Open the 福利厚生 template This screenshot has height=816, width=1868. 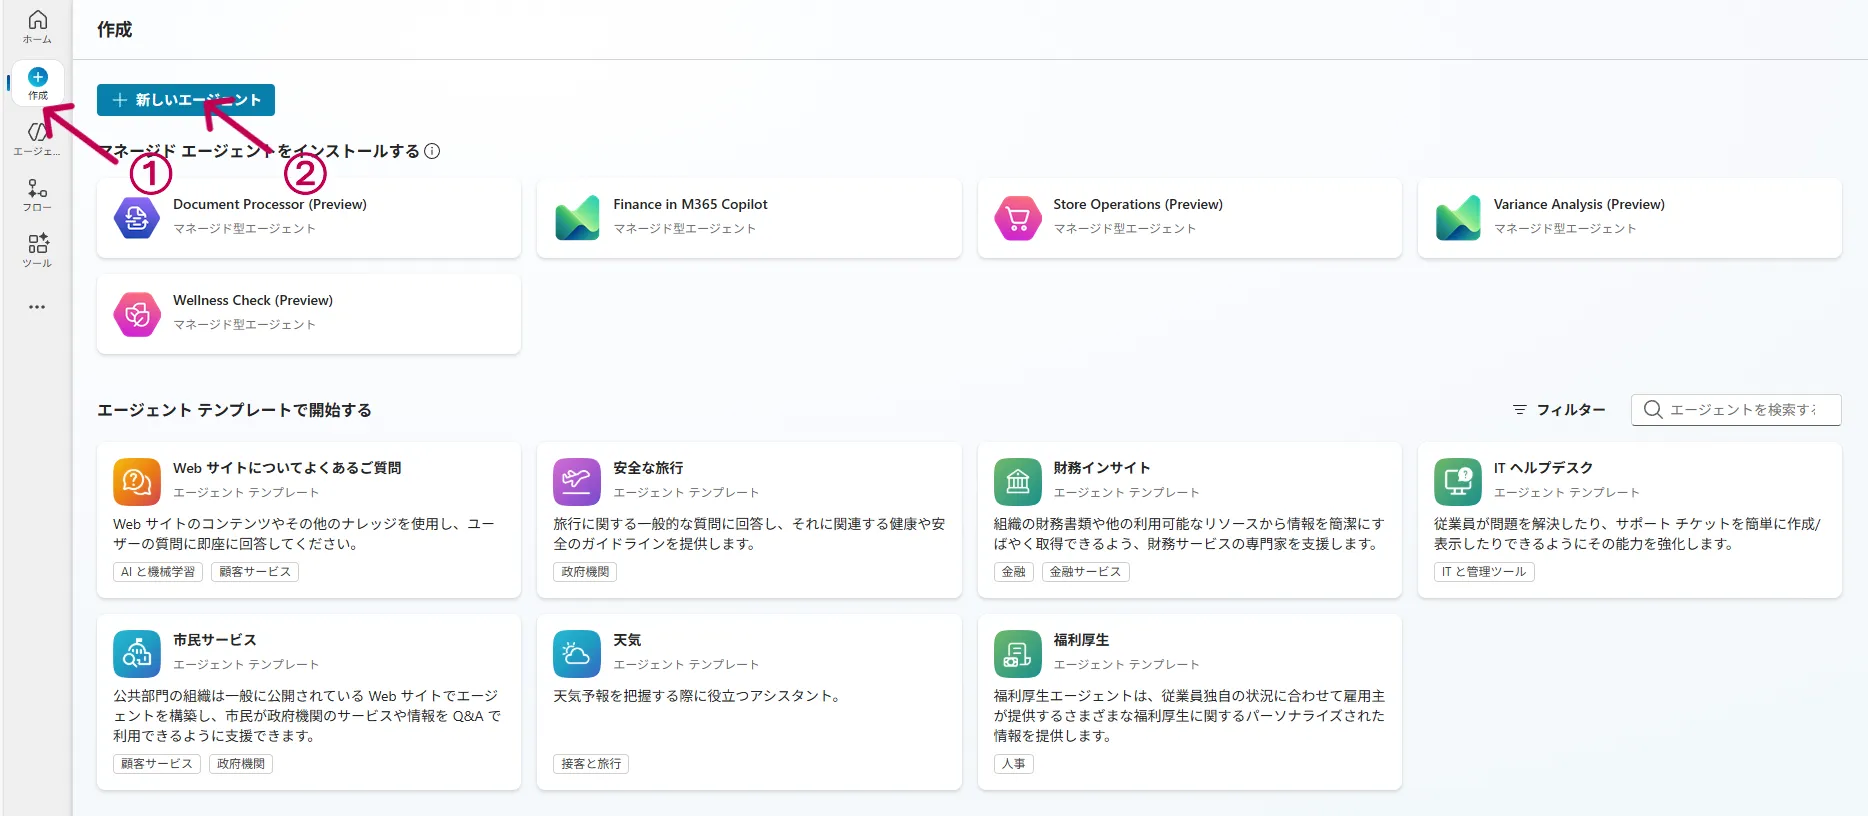(x=1190, y=702)
